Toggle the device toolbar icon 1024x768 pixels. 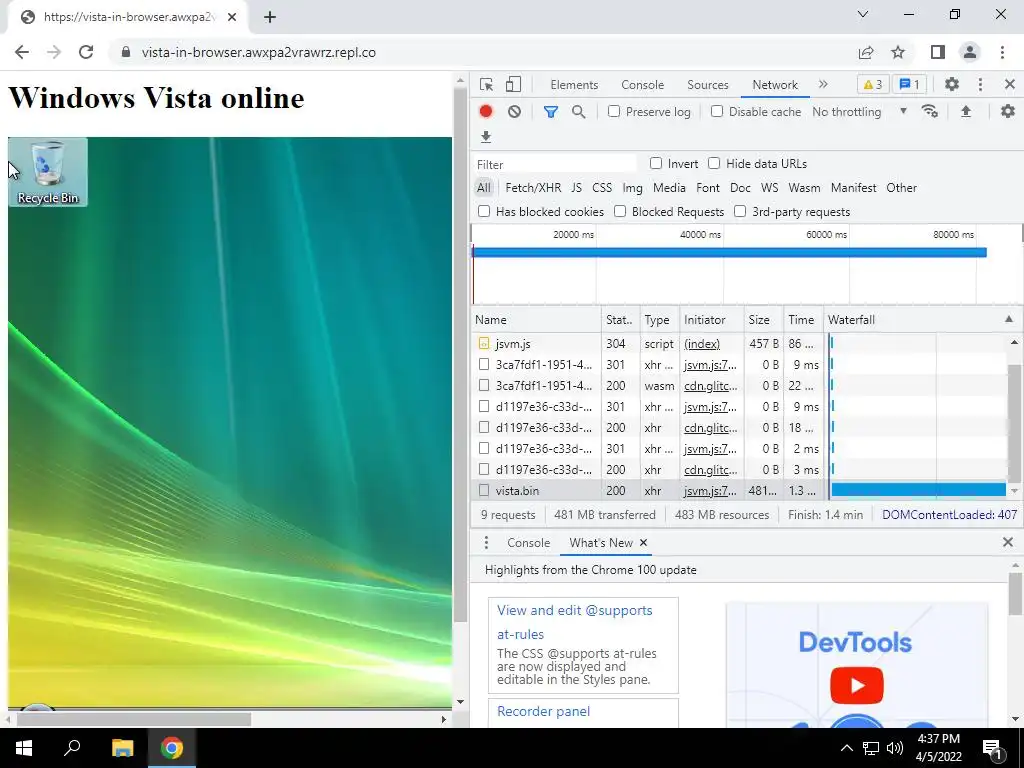(513, 84)
